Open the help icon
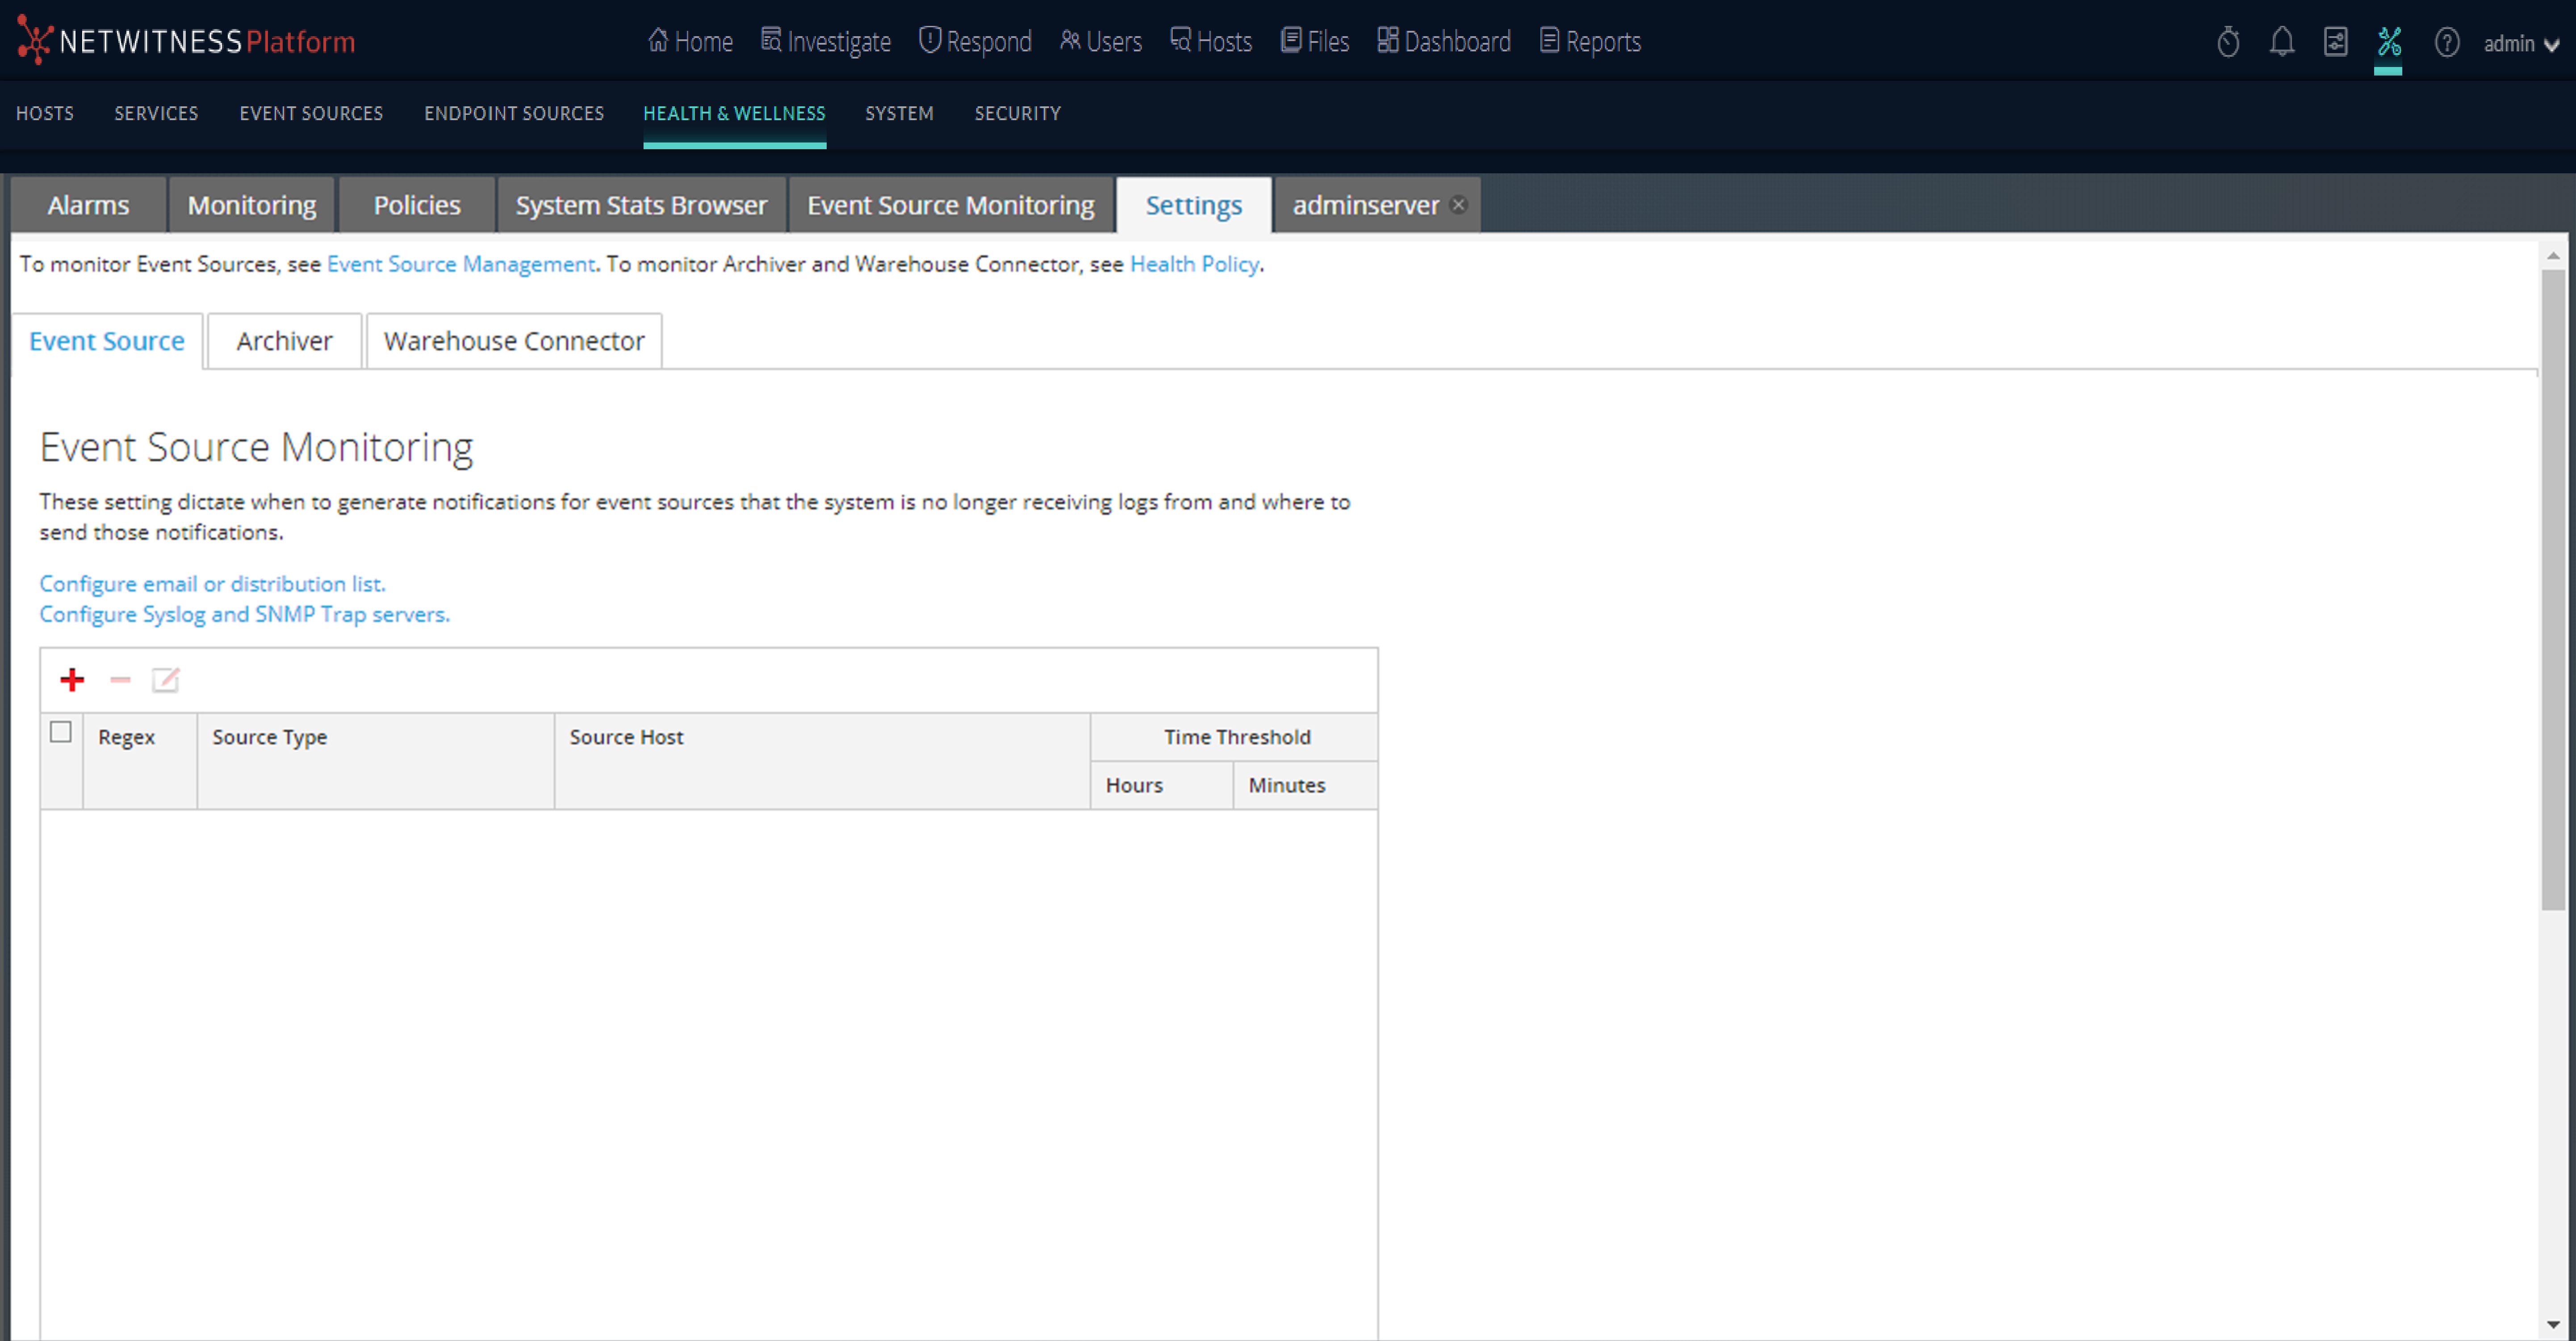2576x1341 pixels. point(2446,42)
